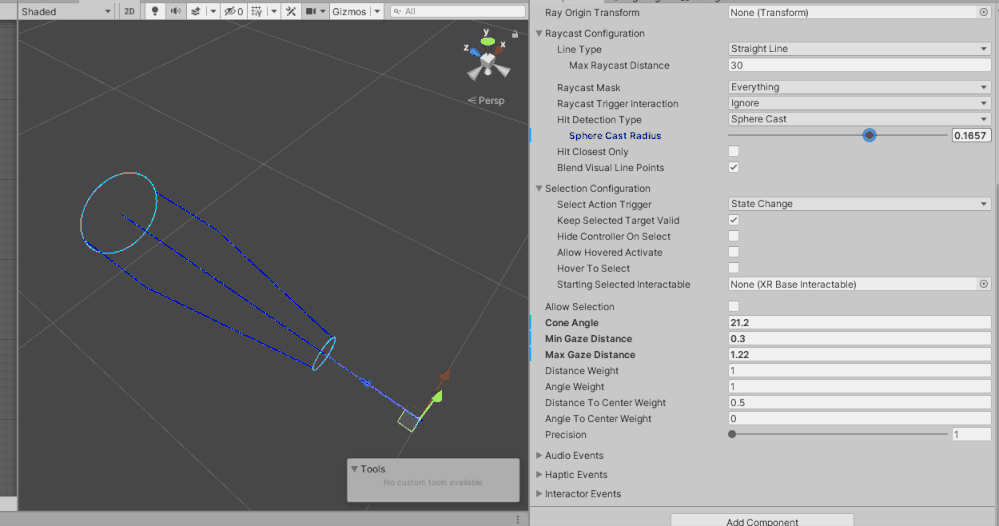Open grid settings dropdown arrow
The width and height of the screenshot is (999, 526).
click(274, 11)
